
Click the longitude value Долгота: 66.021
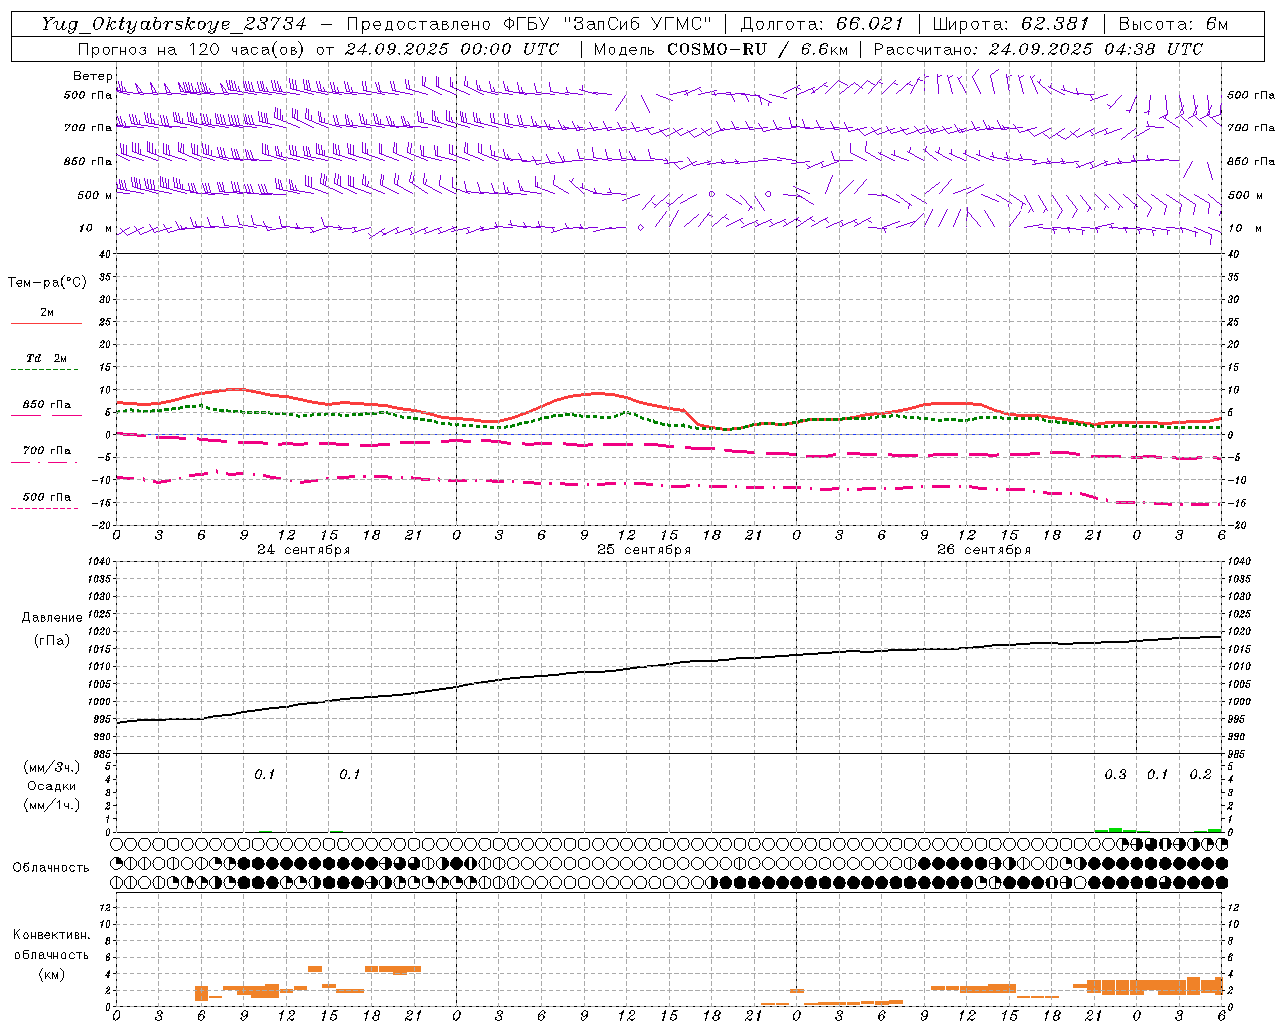tap(822, 24)
